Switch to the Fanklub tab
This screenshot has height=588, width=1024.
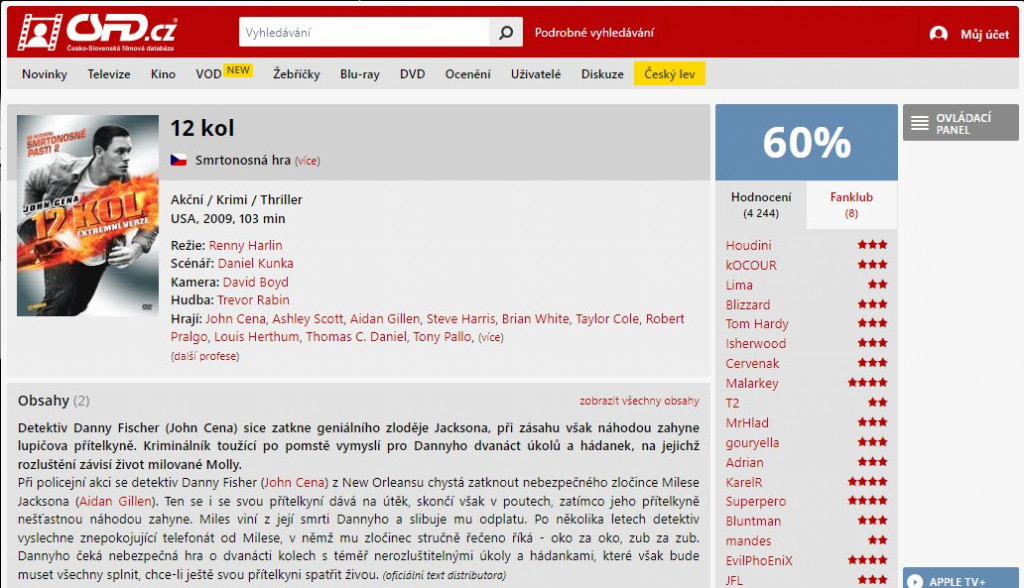point(851,204)
